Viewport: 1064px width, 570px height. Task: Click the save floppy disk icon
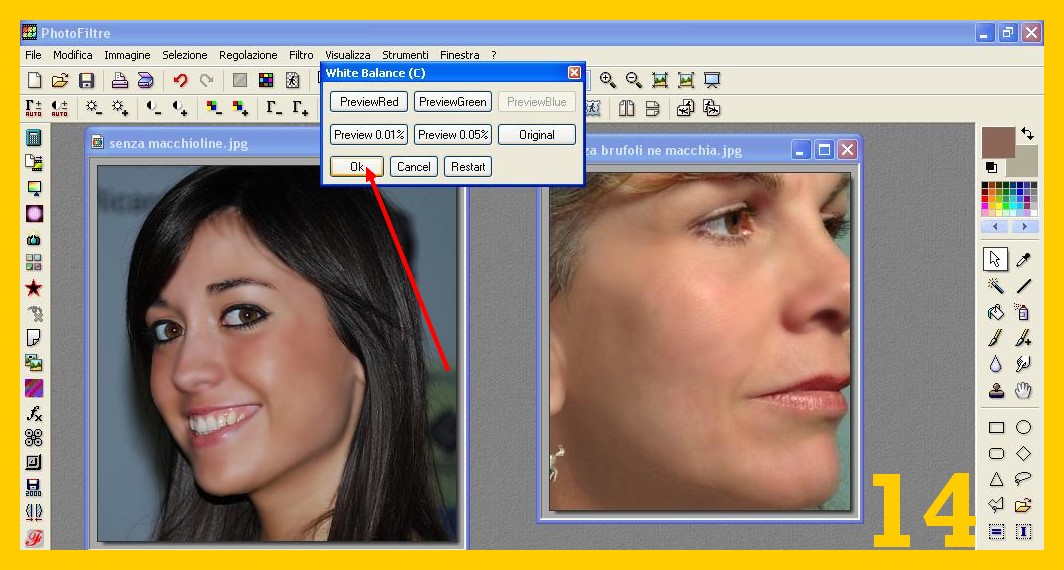pos(86,81)
